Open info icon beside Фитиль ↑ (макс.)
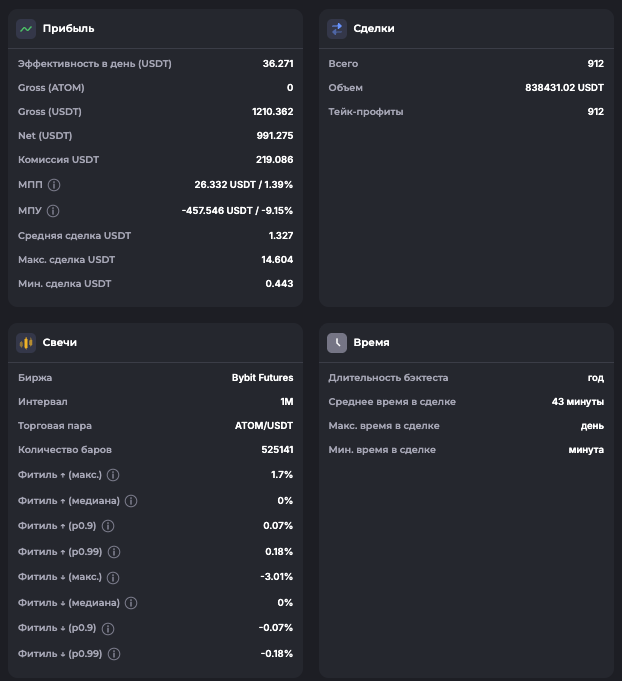Viewport: 622px width, 681px height. point(113,475)
